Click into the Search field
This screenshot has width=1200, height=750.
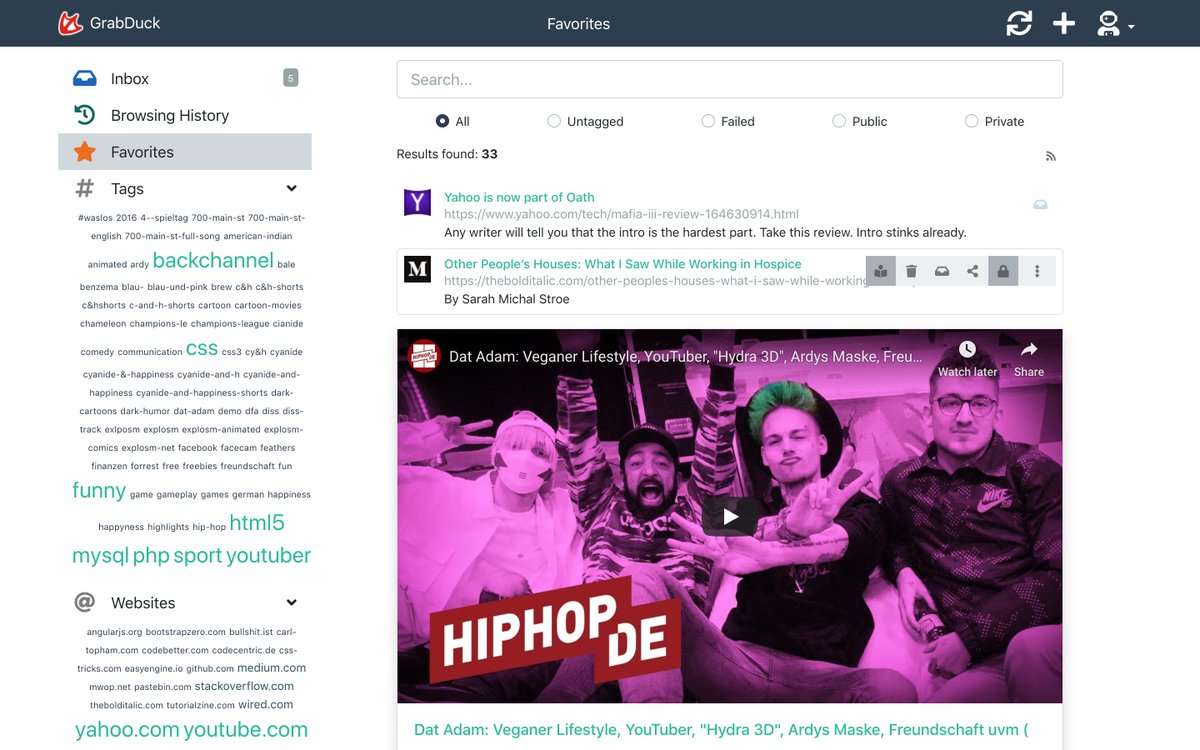[x=730, y=79]
